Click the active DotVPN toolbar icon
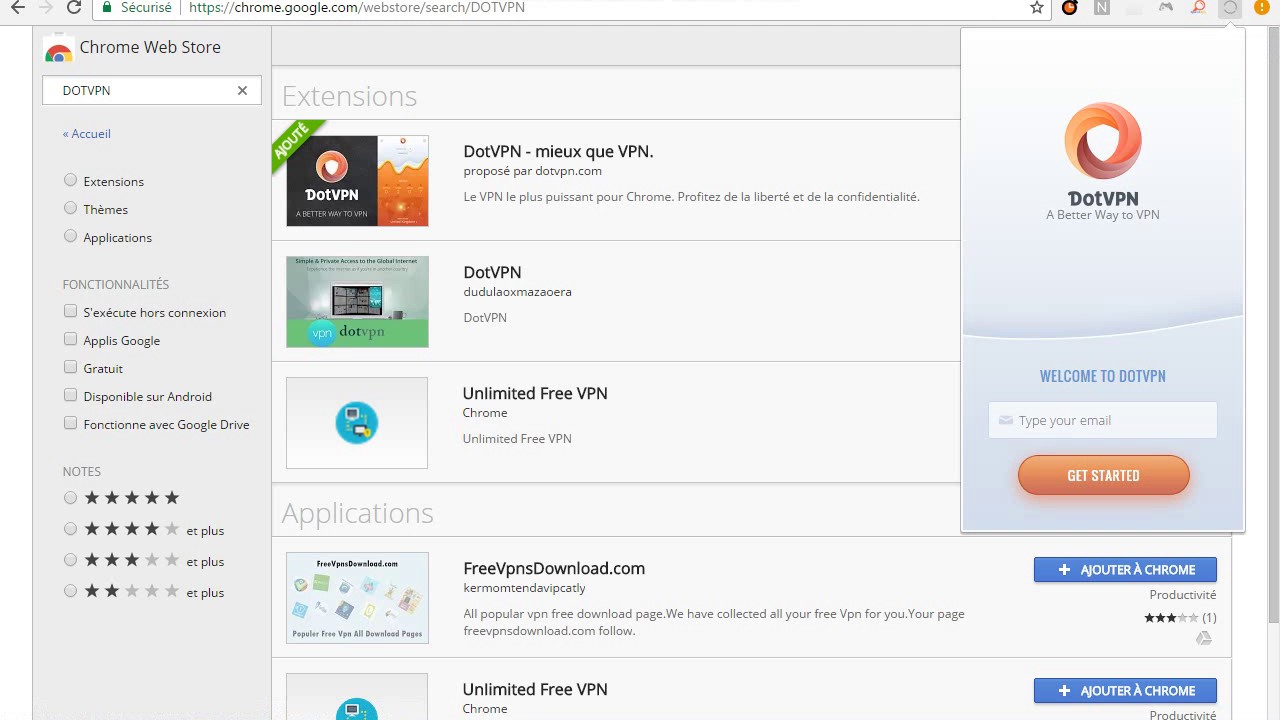Viewport: 1280px width, 720px height. click(1230, 8)
